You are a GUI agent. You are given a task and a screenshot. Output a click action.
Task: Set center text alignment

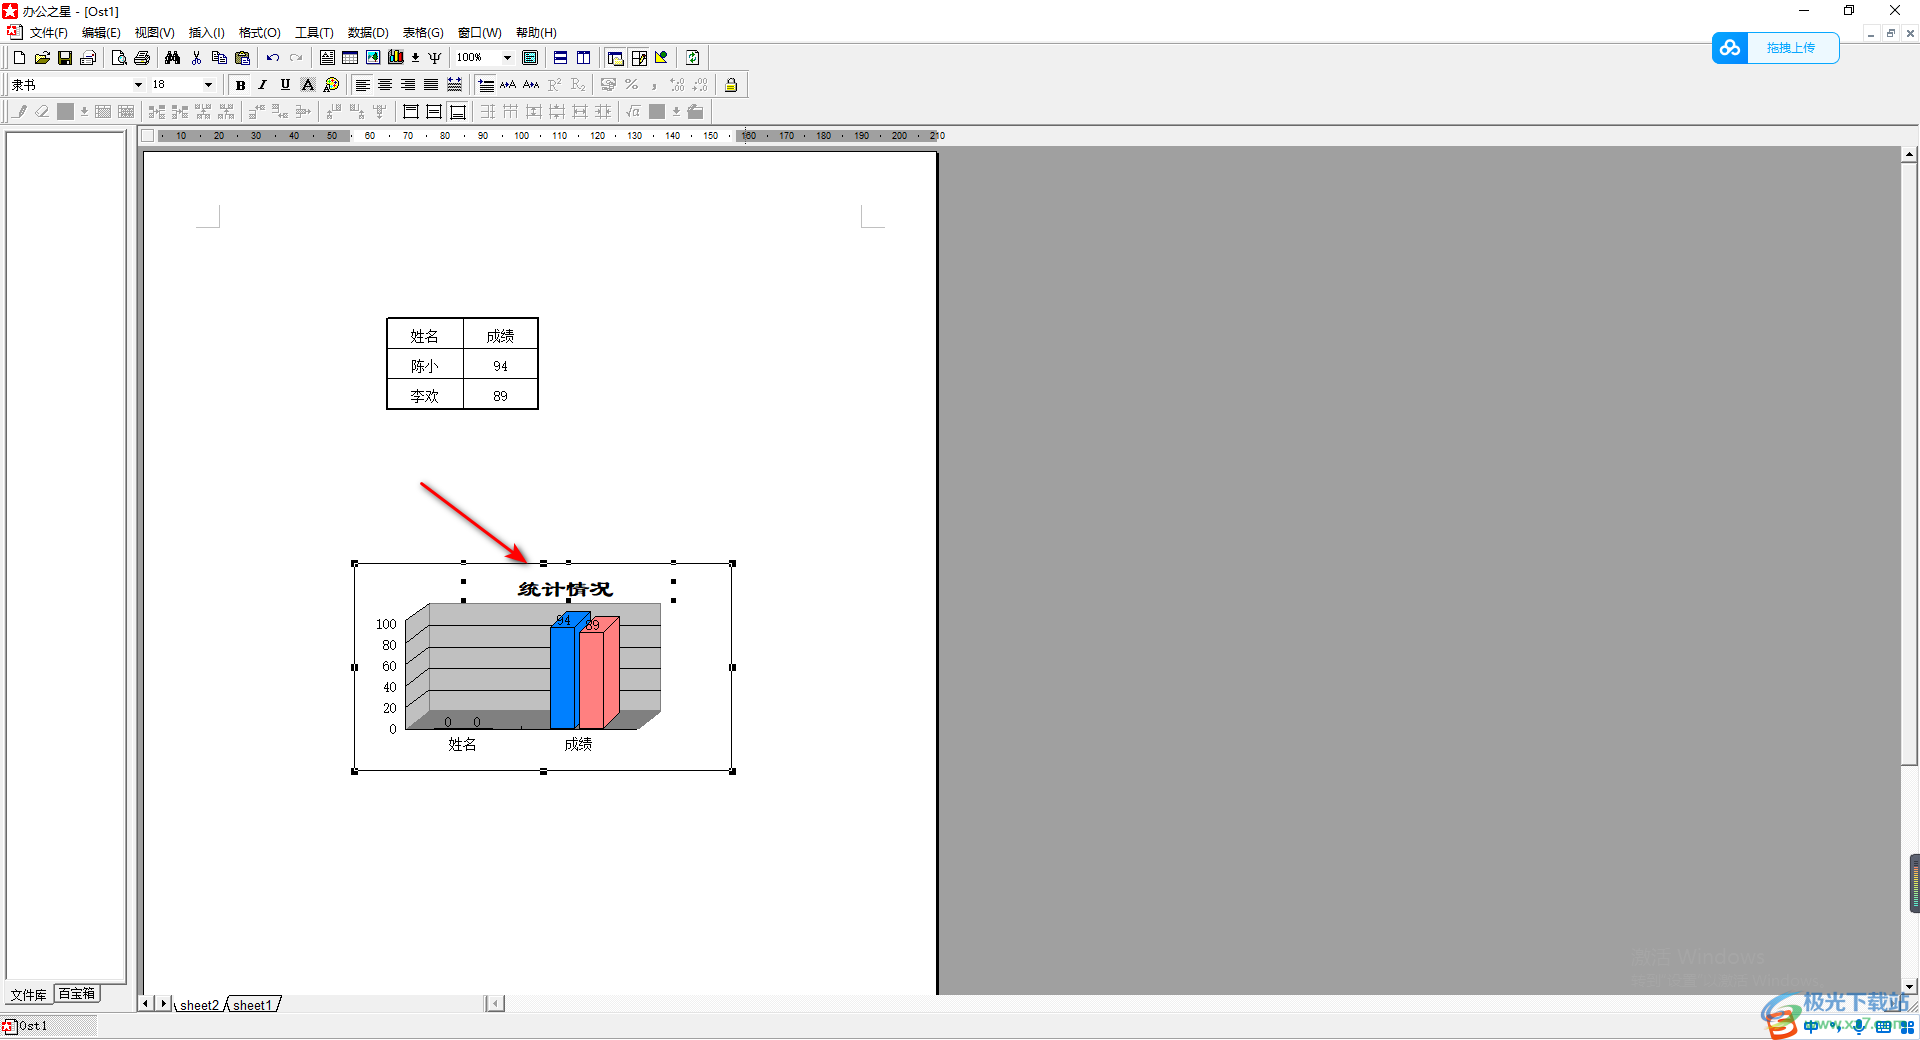(x=386, y=85)
